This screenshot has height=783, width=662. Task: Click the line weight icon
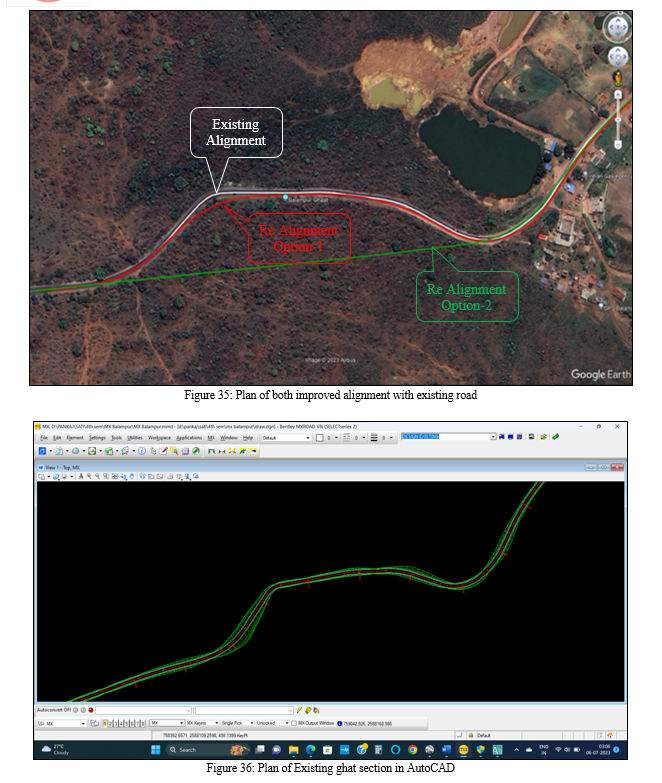coord(374,438)
